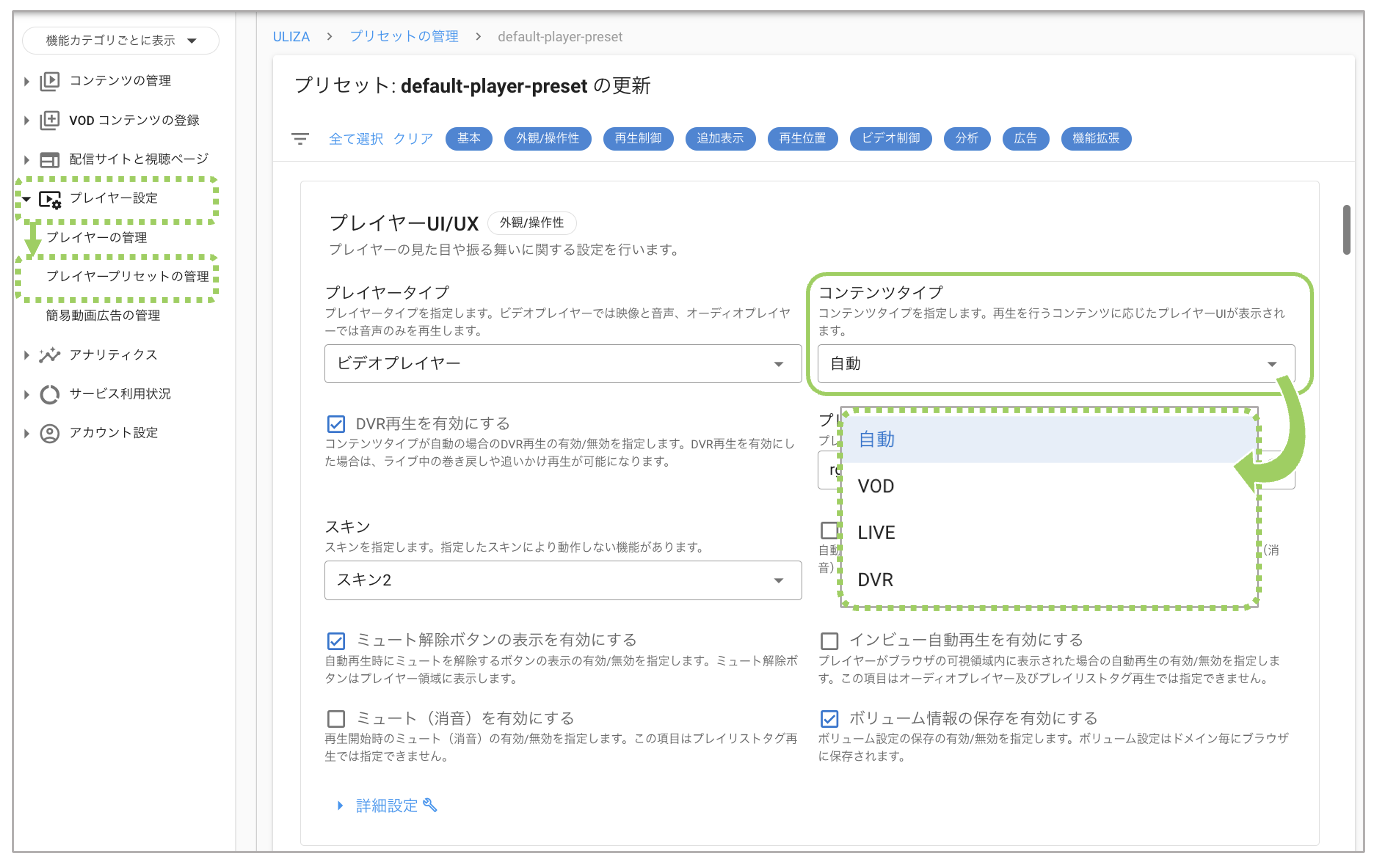Uncheck ミュート解除ボタンの表示を有効にする checkbox
The width and height of the screenshot is (1374, 864).
tap(336, 640)
